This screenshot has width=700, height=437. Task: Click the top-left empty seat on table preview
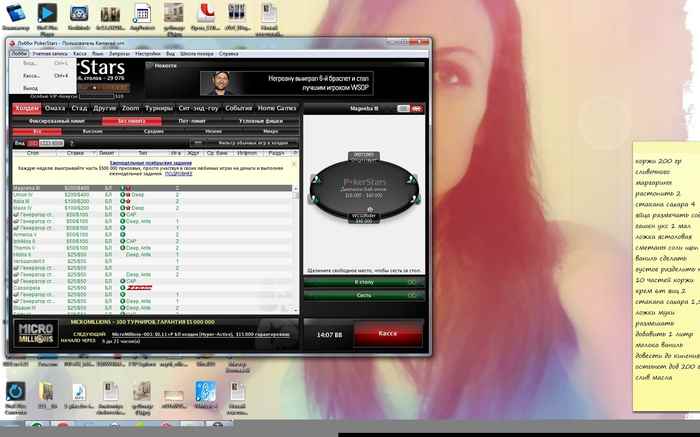point(316,179)
